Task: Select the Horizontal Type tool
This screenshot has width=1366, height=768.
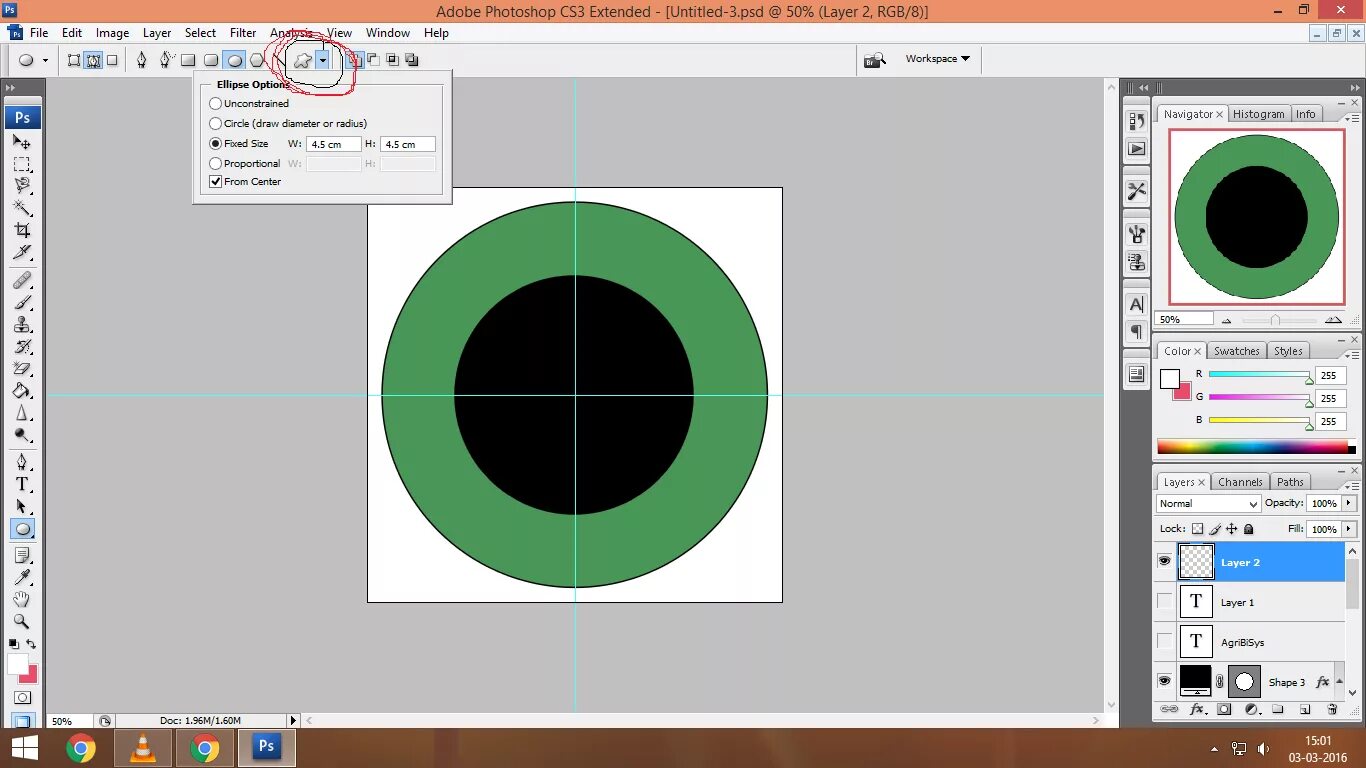Action: (x=22, y=484)
